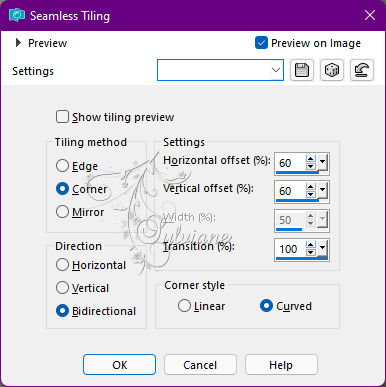
Task: Click the Randomize parameters dice icon
Action: pyautogui.click(x=332, y=70)
